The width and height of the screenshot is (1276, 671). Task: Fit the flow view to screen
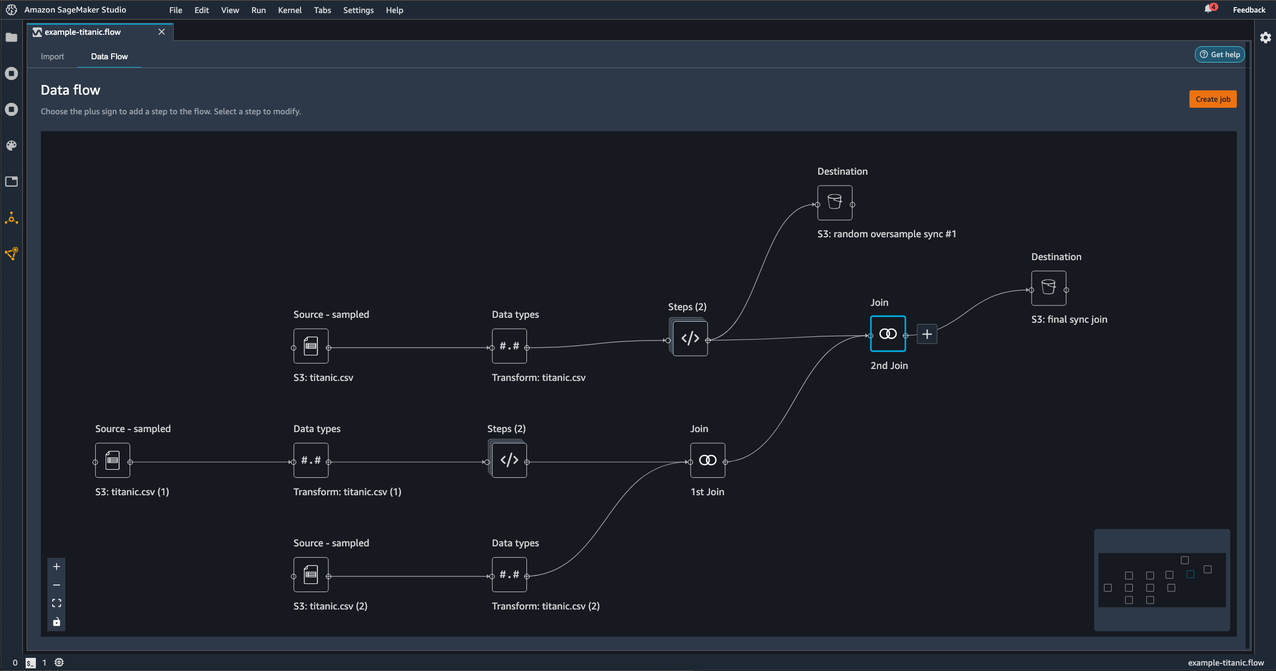point(56,603)
